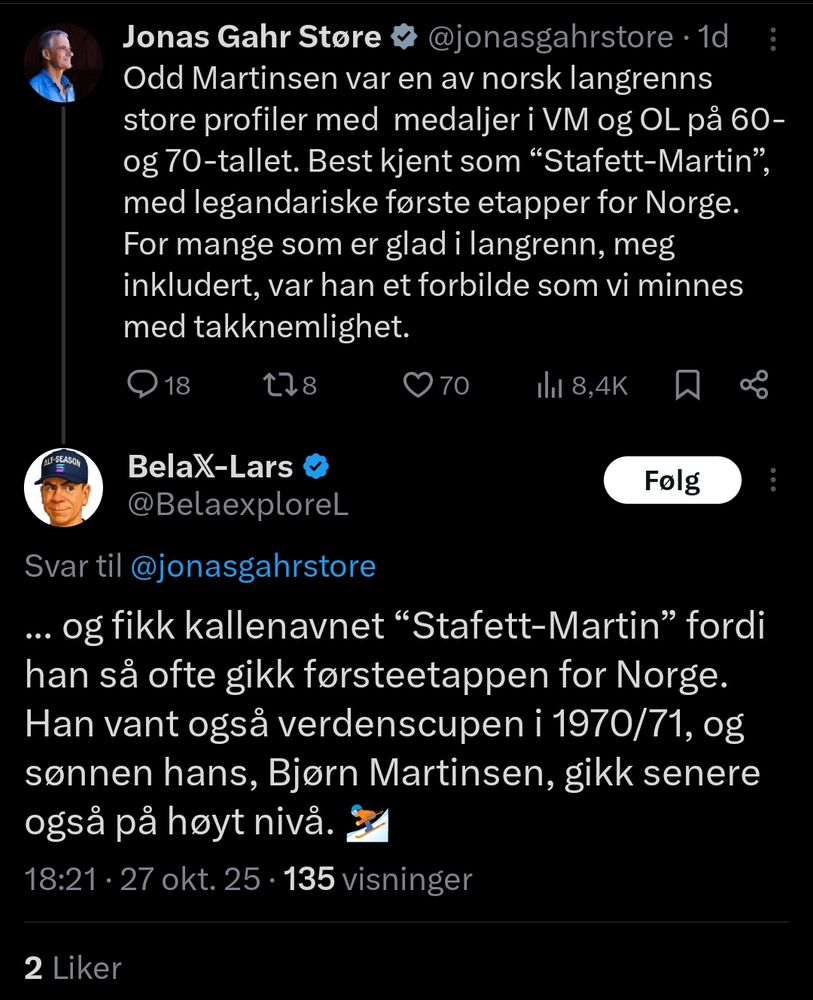Click the Jonas Gahr Støre display name
This screenshot has width=813, height=1000.
point(251,38)
